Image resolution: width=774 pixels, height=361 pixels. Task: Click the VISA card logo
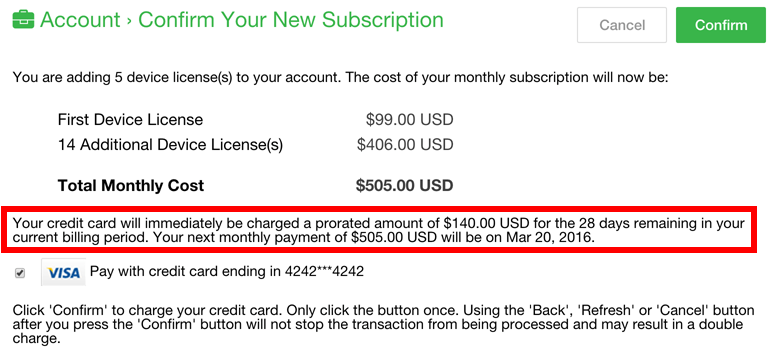coord(64,272)
